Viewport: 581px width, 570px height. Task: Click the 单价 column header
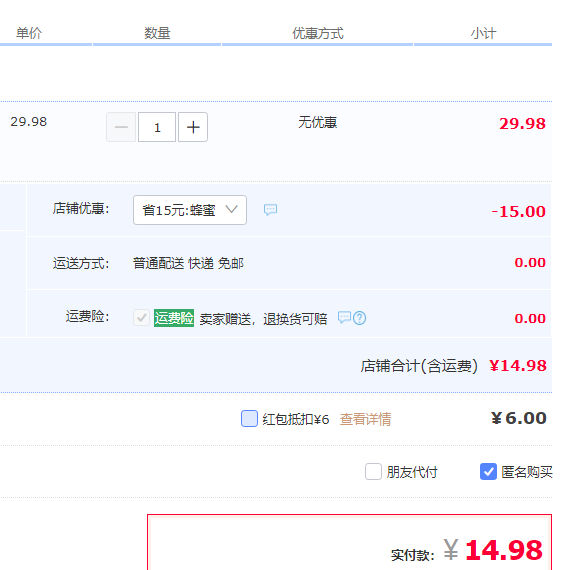tap(29, 33)
